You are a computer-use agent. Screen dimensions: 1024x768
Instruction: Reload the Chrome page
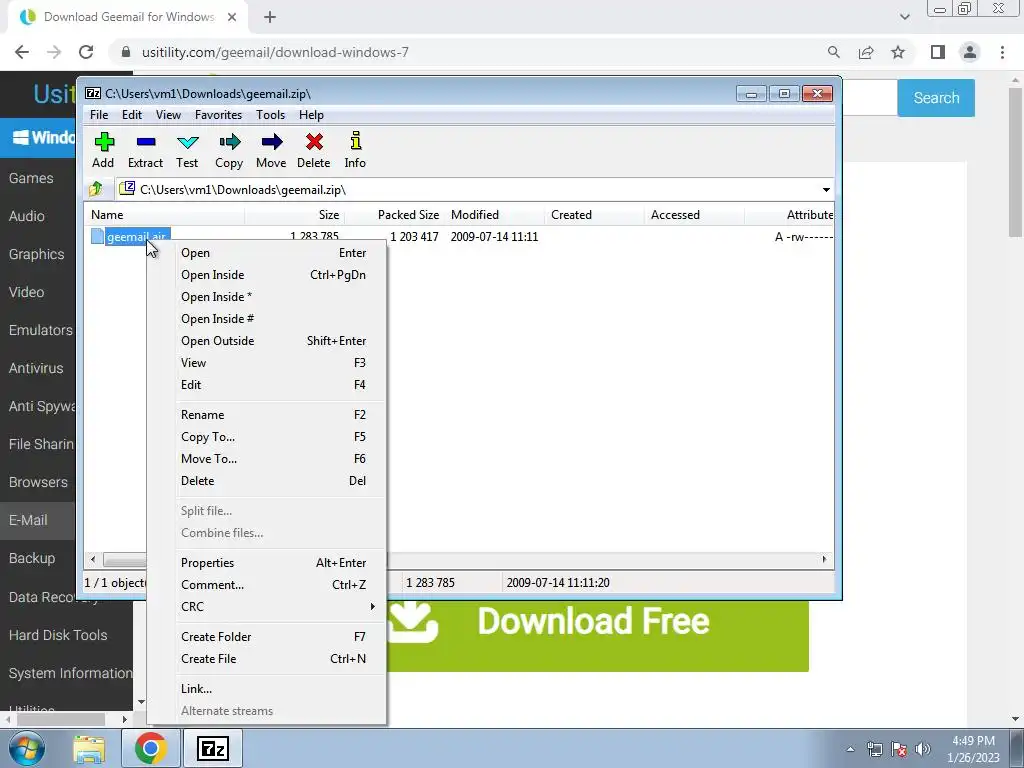pos(86,52)
